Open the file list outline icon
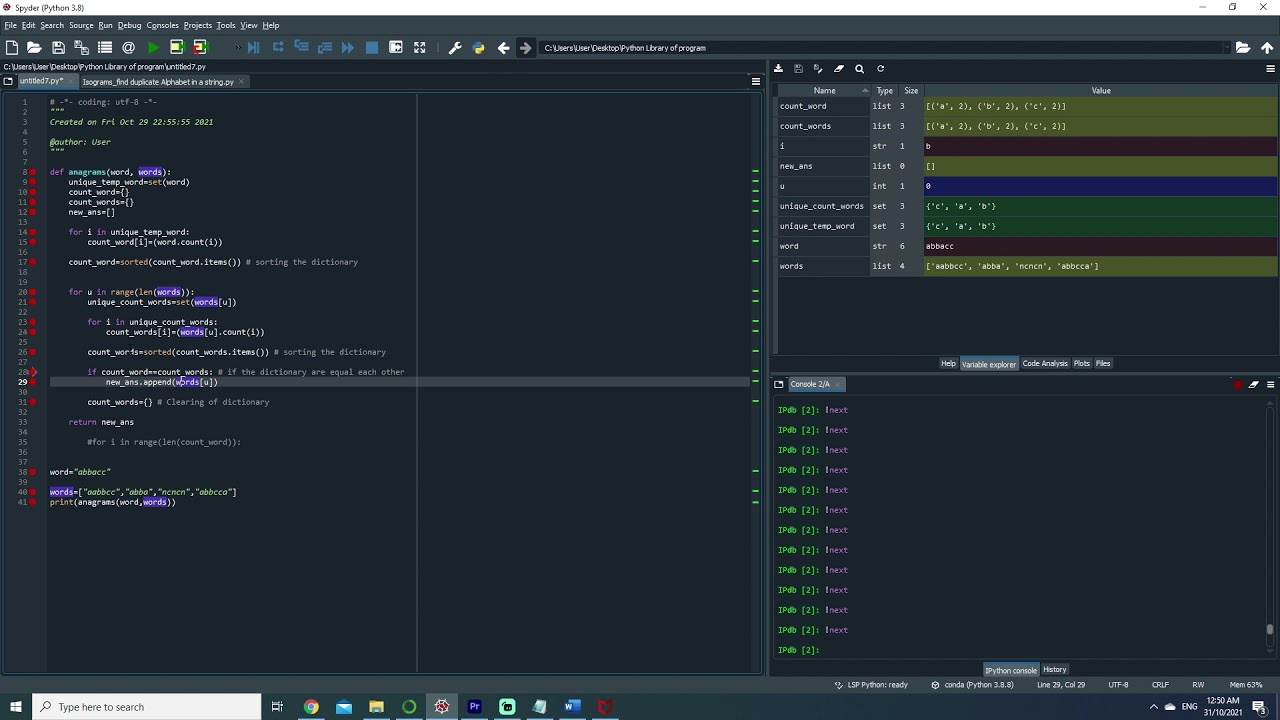This screenshot has width=1280, height=720. tap(105, 47)
